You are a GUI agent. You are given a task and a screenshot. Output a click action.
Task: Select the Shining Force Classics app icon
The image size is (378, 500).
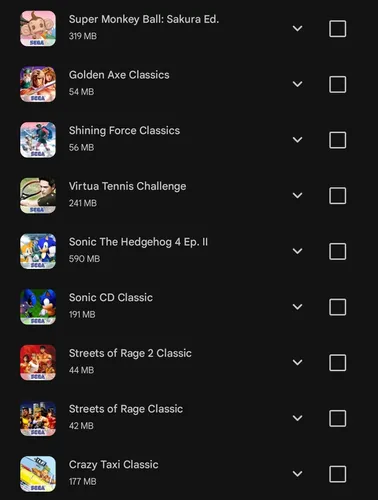click(x=38, y=140)
